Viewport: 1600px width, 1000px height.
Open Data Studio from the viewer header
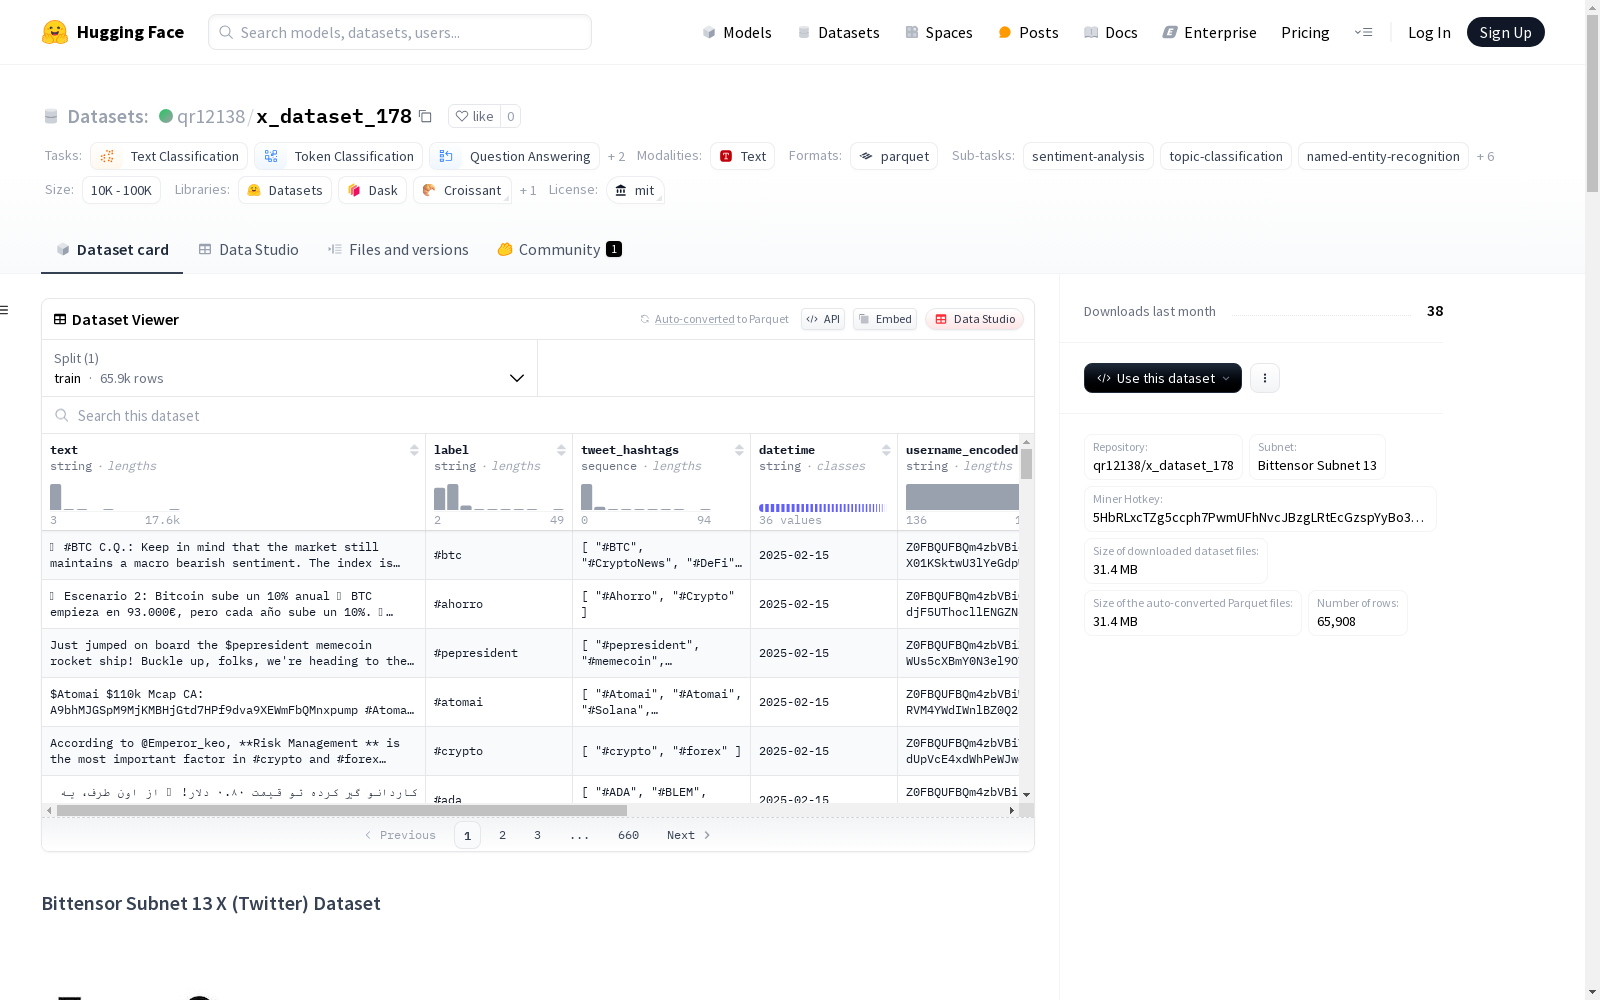pyautogui.click(x=974, y=319)
